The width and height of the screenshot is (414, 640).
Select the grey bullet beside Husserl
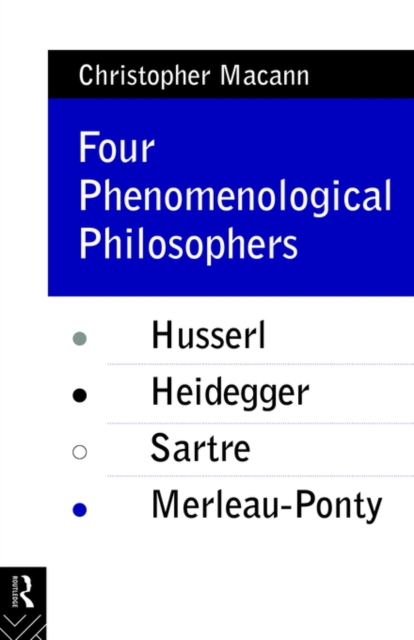point(80,338)
